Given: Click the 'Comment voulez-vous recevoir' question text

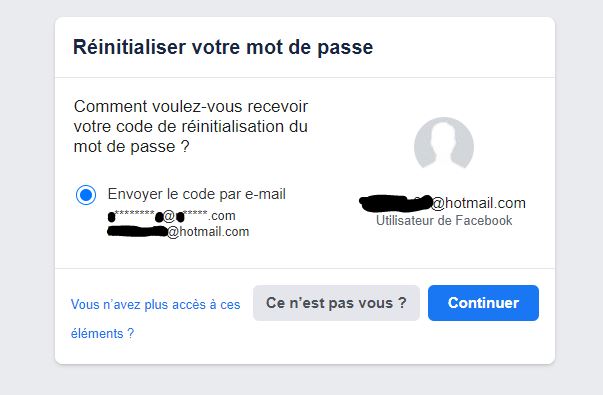Looking at the screenshot, I should pos(191,126).
